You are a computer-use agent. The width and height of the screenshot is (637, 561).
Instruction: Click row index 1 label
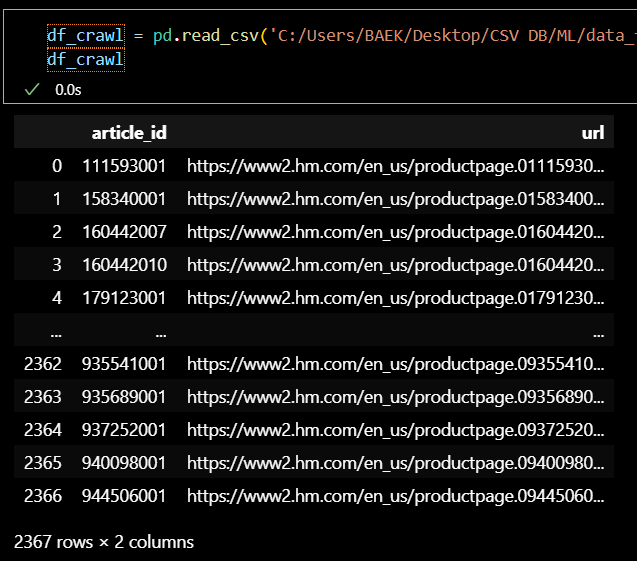tap(57, 199)
